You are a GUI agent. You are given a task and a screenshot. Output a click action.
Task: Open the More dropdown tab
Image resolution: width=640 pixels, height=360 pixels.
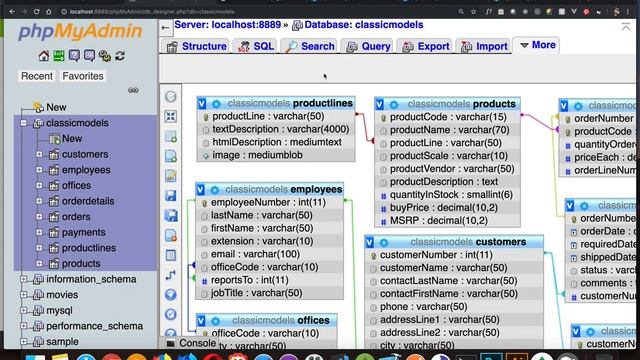pos(537,45)
